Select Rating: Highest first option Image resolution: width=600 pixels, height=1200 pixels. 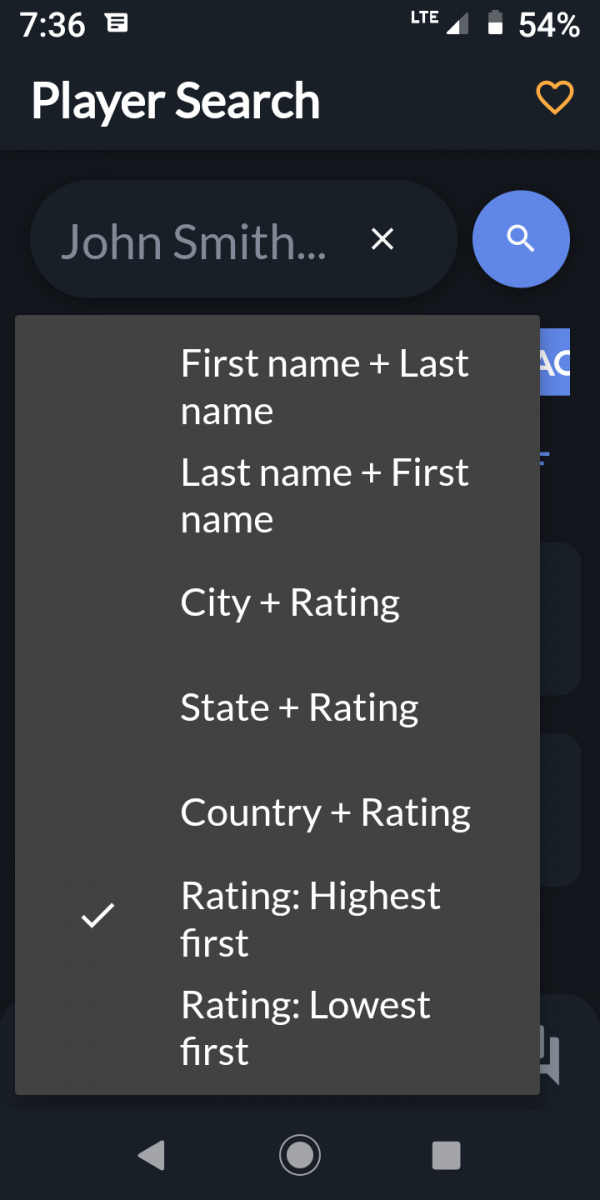[278, 919]
